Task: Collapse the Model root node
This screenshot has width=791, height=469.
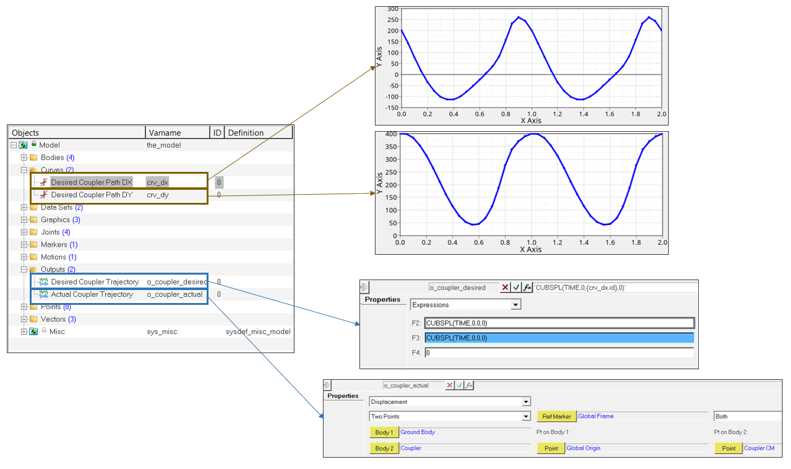Action: pos(14,145)
